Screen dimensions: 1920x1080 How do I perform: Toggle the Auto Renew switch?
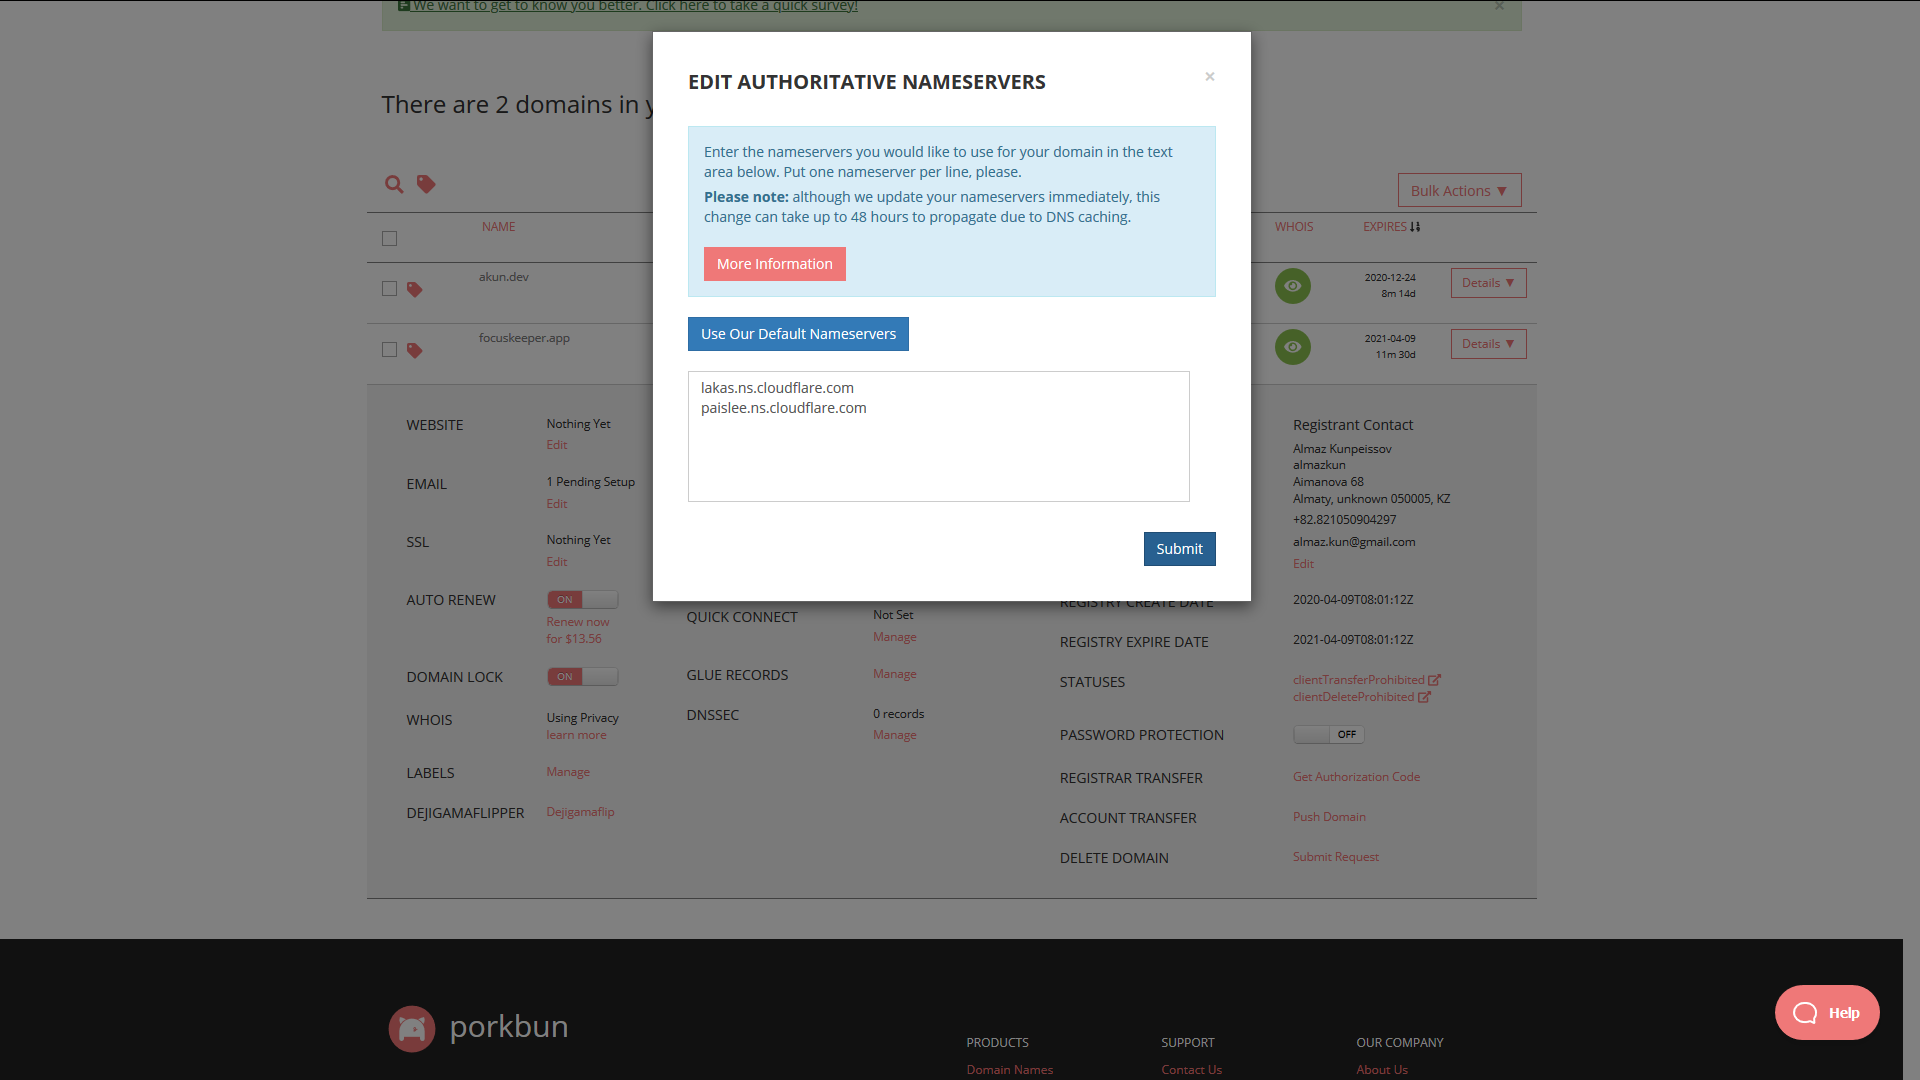(582, 600)
